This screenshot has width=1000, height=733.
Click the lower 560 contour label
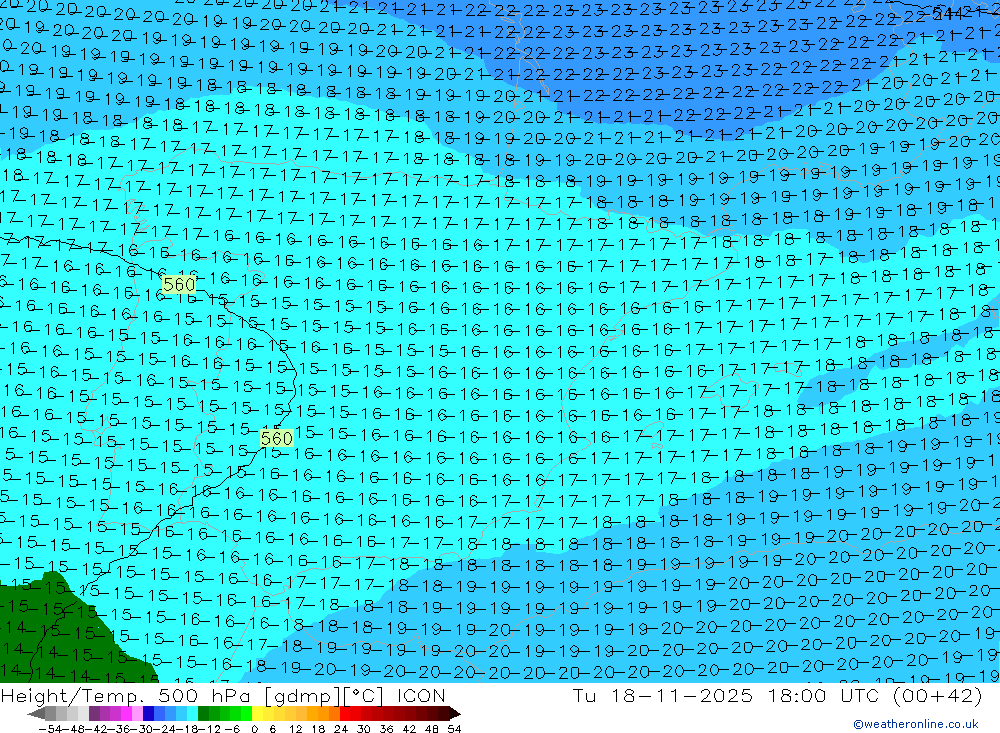coord(277,438)
